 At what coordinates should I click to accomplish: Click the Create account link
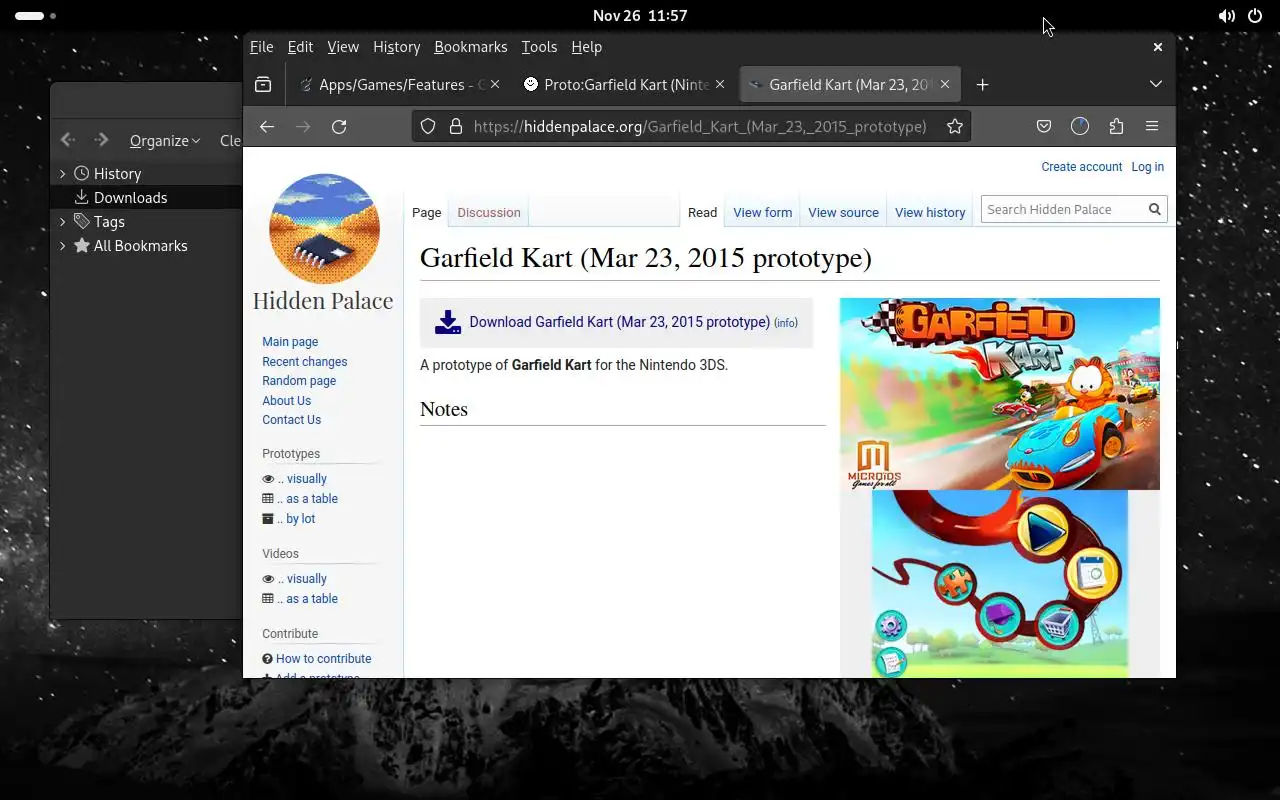pos(1082,167)
